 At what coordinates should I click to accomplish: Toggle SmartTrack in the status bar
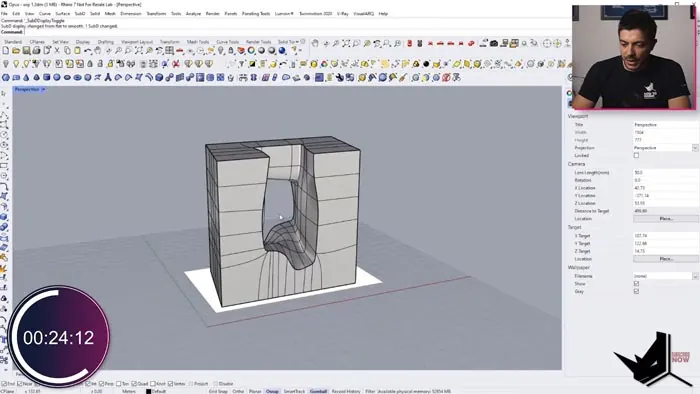coord(294,391)
